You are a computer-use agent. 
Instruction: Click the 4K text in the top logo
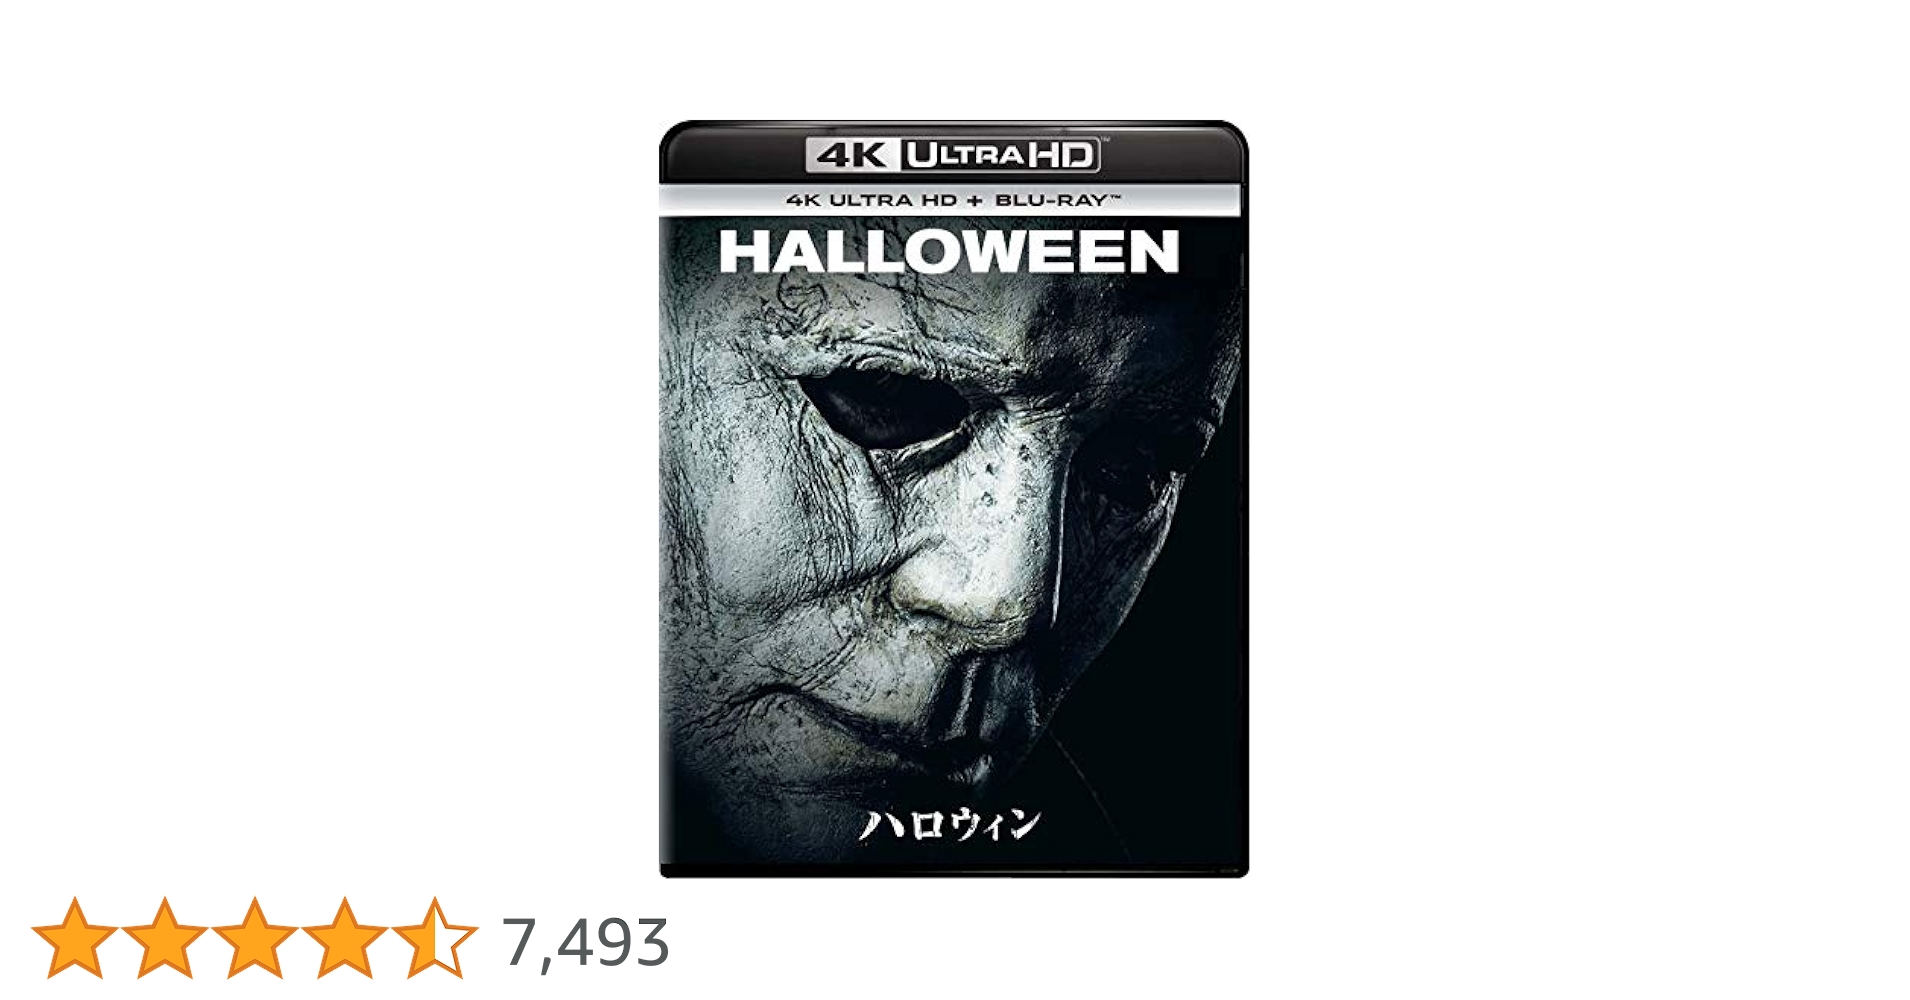tap(852, 155)
